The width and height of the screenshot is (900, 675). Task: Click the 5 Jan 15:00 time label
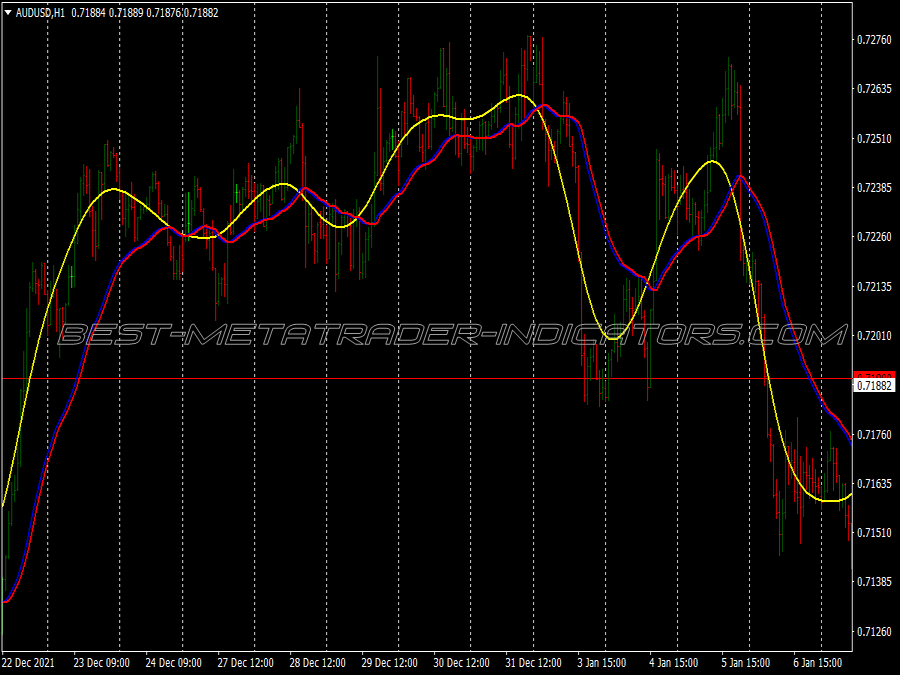tap(746, 663)
